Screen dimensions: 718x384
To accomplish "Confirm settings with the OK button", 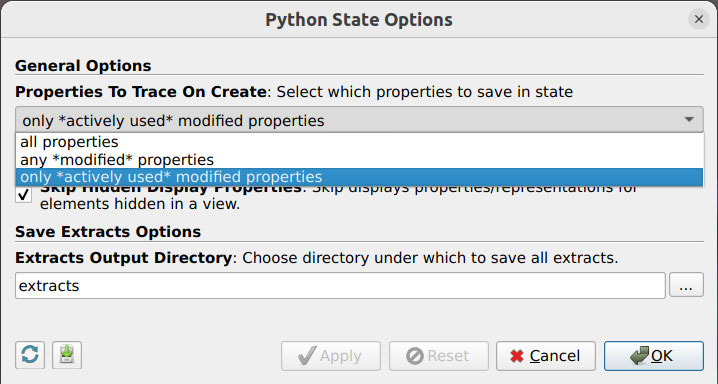I will point(653,356).
